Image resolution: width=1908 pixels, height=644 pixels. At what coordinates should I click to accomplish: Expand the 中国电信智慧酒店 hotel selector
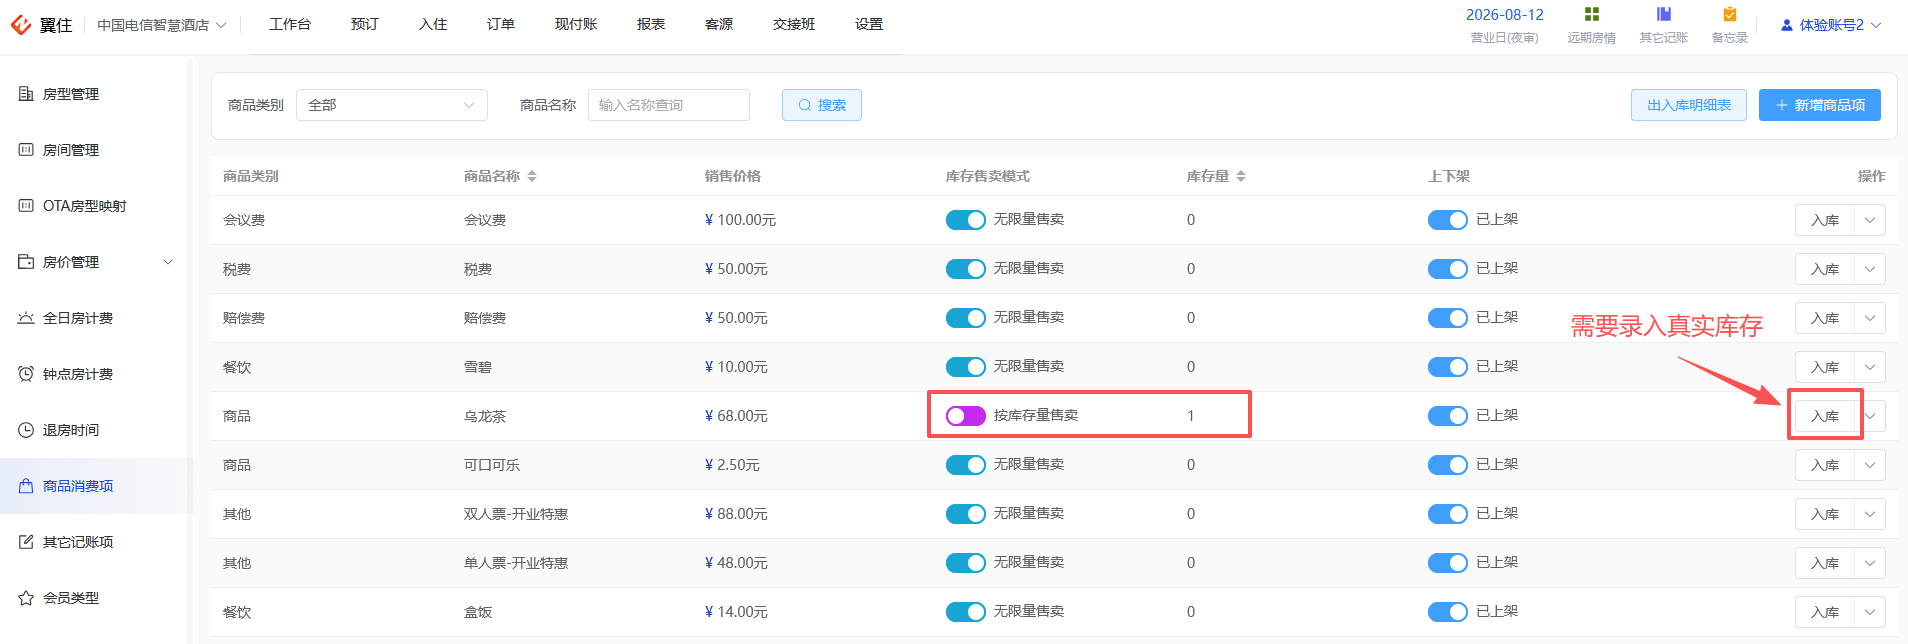[162, 25]
